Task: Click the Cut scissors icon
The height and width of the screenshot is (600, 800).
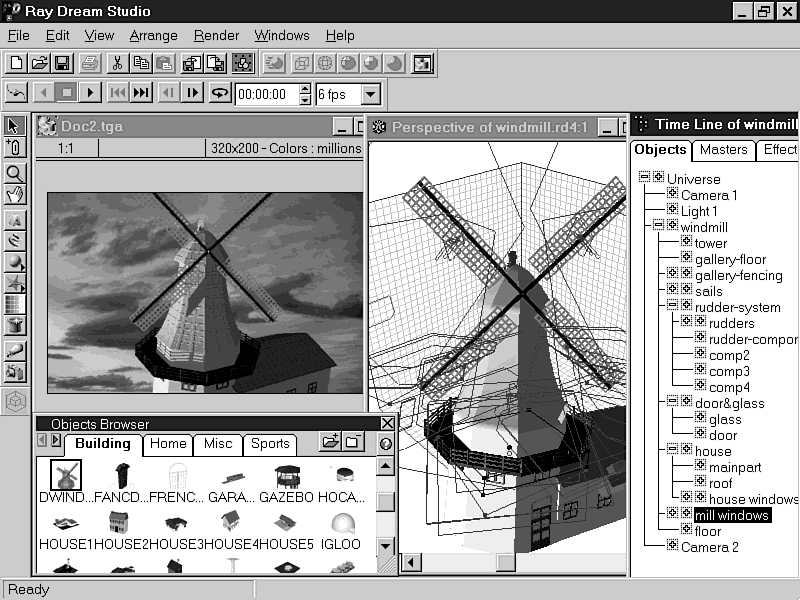Action: pyautogui.click(x=117, y=63)
